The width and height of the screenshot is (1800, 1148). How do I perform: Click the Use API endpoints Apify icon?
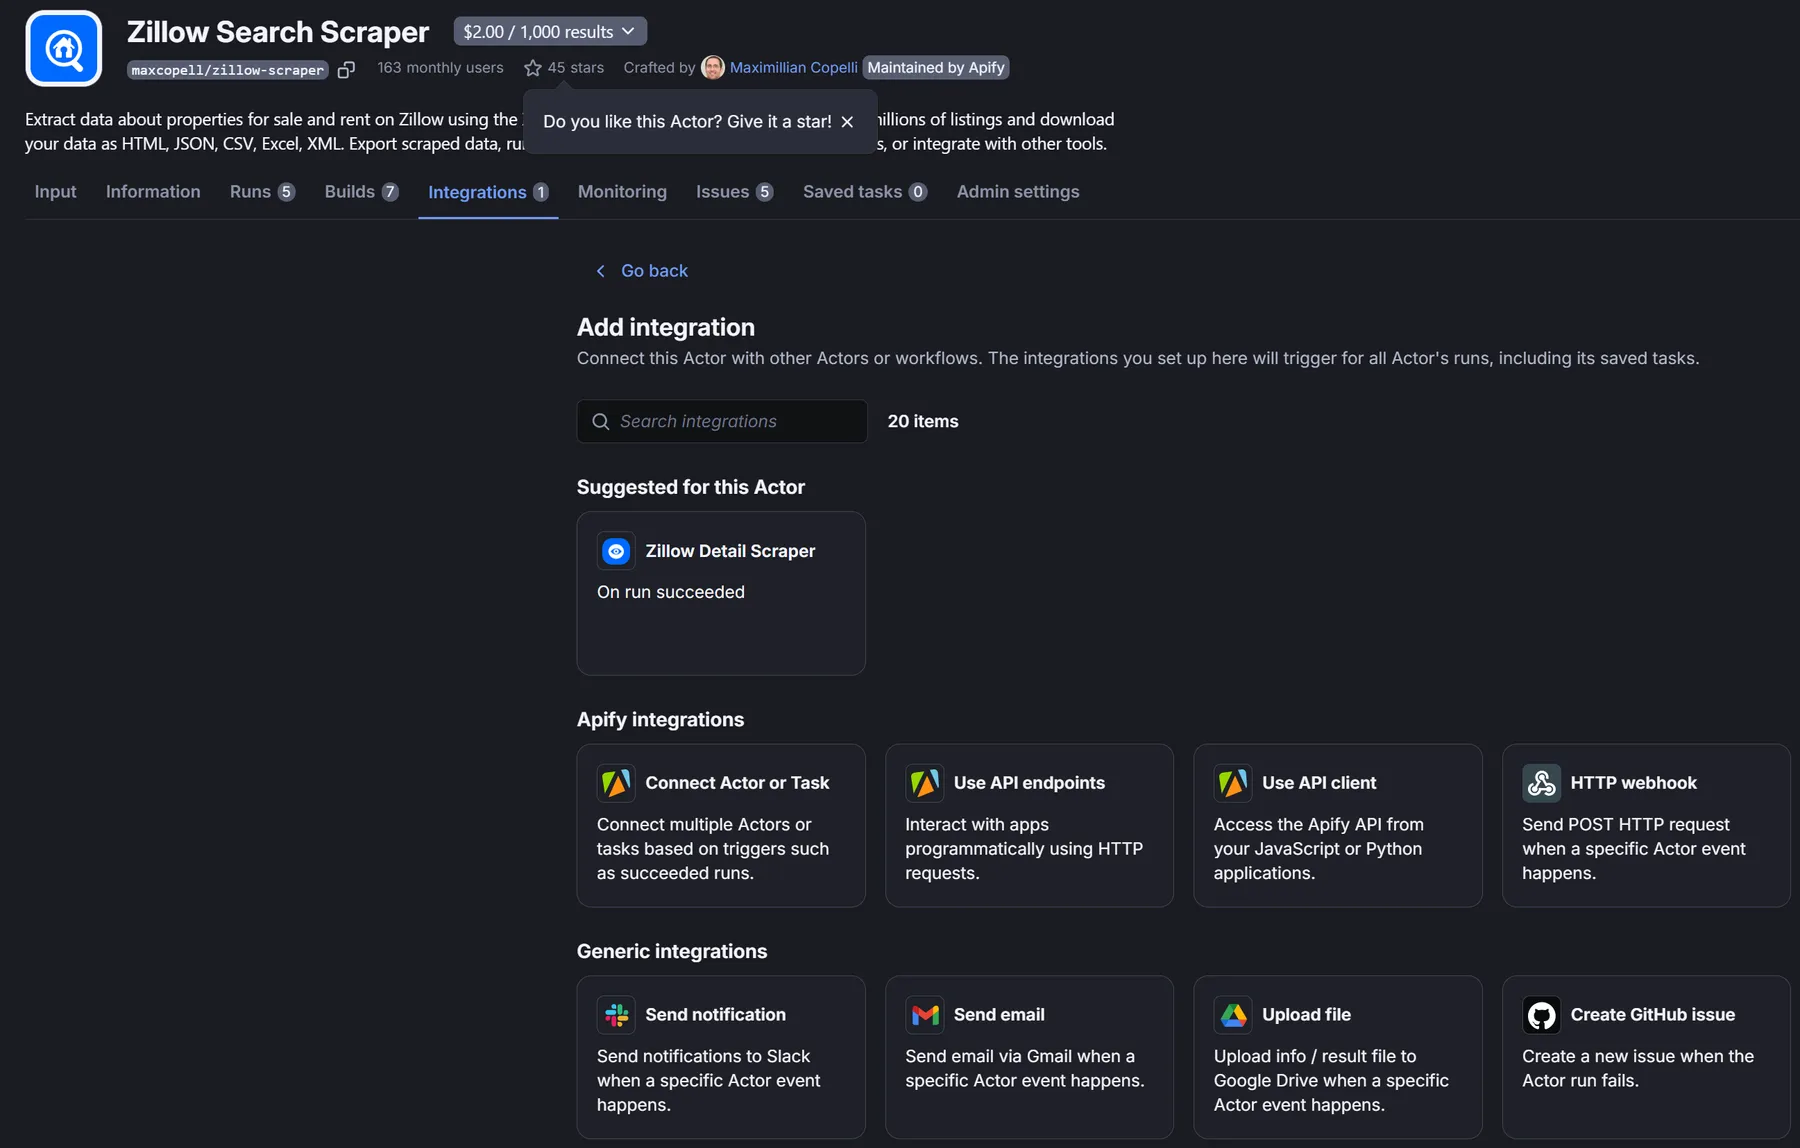click(924, 783)
